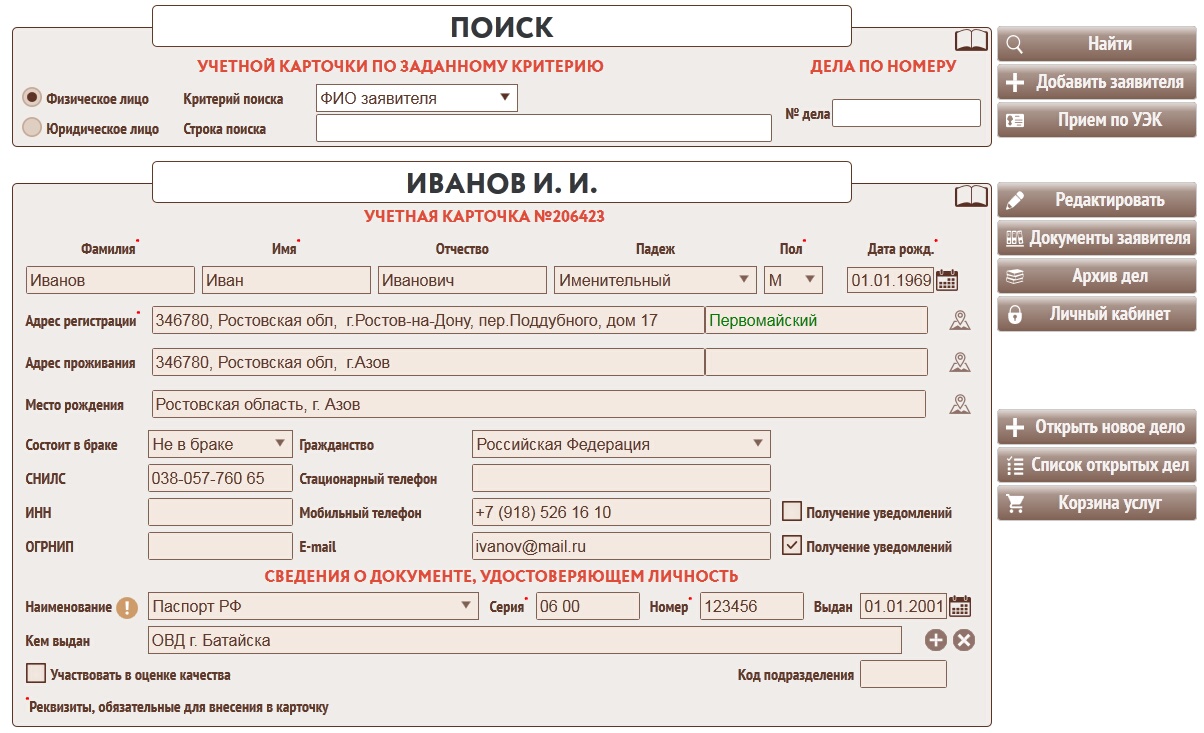This screenshot has height=733, width=1204.
Task: Click the Редактировать button
Action: click(1096, 200)
